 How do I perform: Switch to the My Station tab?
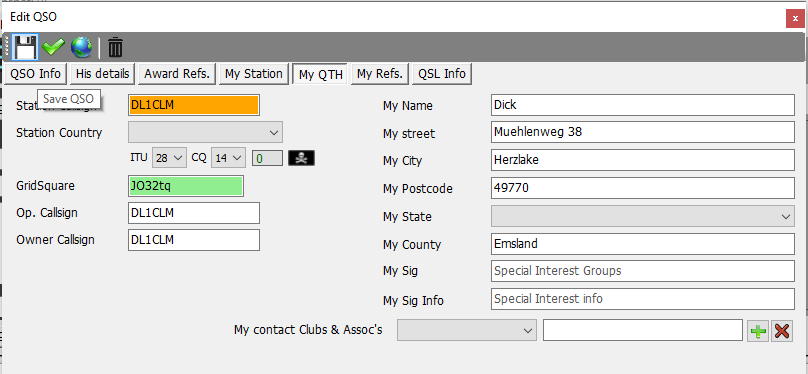coord(254,74)
